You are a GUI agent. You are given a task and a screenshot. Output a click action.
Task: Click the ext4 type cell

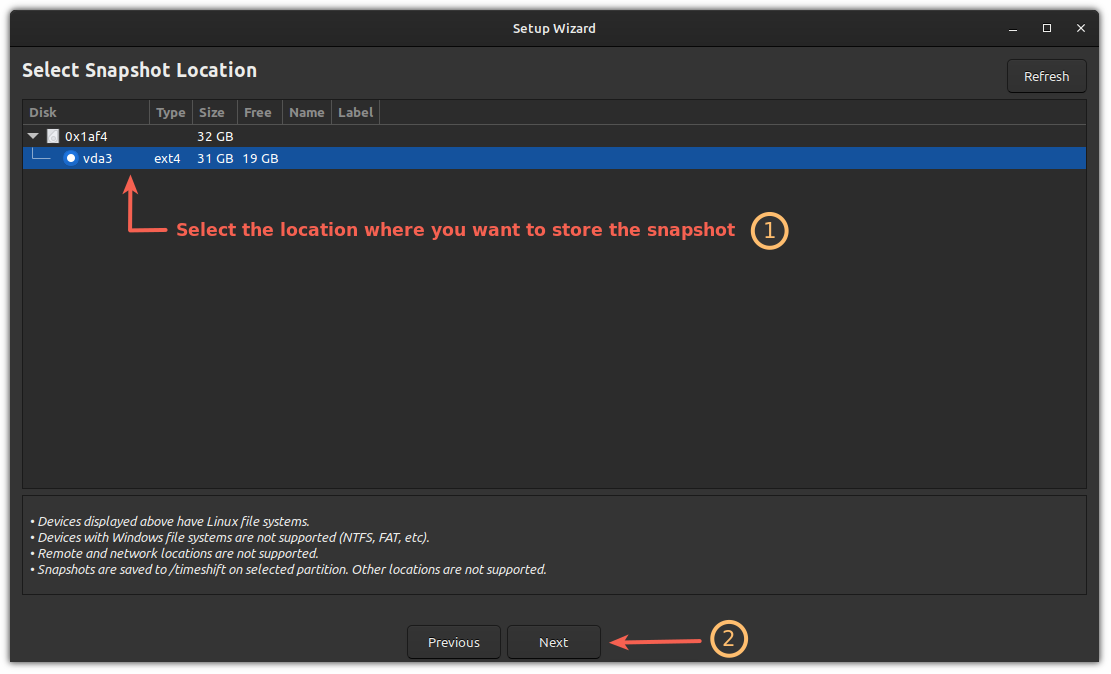point(167,158)
